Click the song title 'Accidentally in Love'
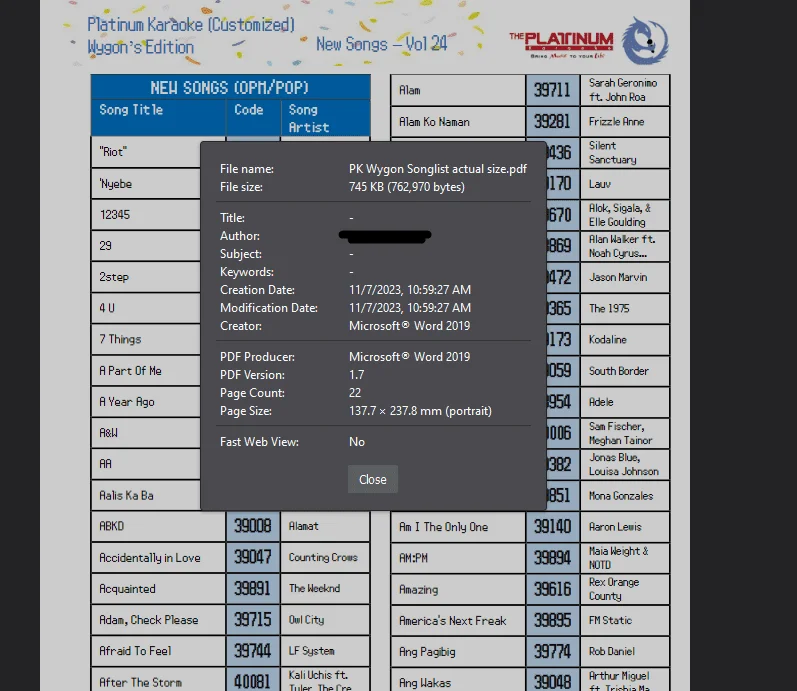Viewport: 797px width, 691px height. click(x=150, y=558)
